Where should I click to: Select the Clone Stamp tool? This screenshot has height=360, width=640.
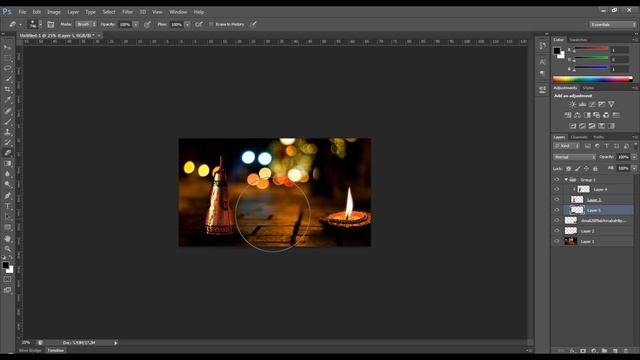(x=7, y=132)
